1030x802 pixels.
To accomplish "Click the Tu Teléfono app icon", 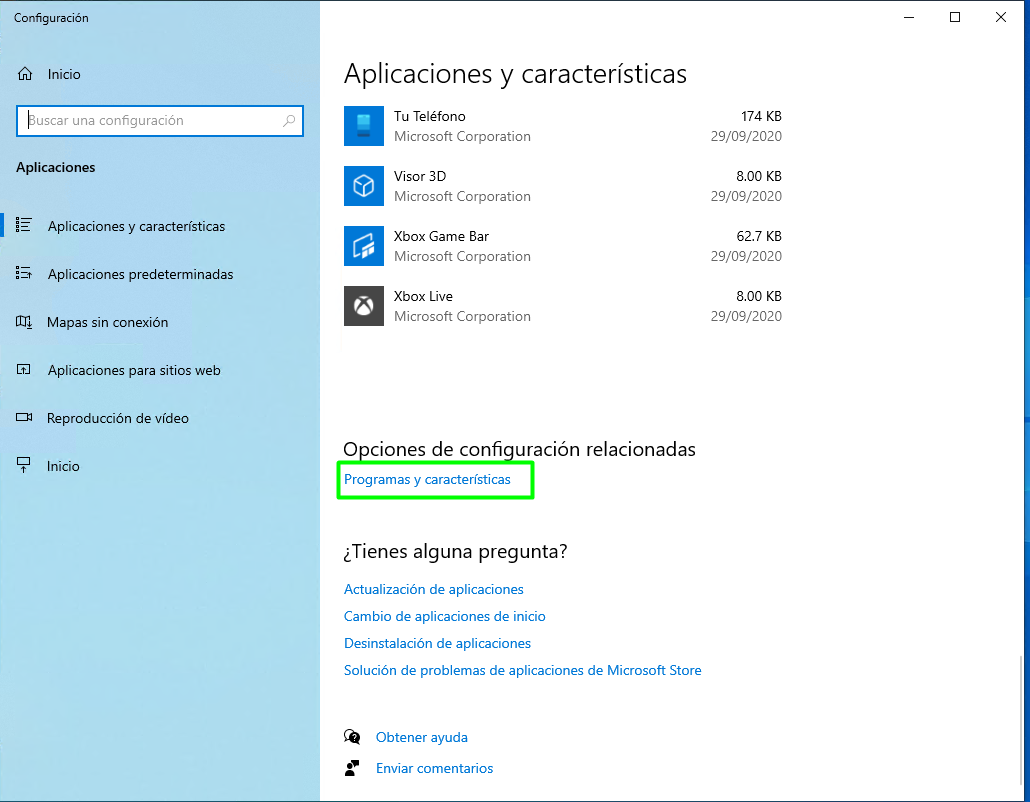I will (364, 126).
